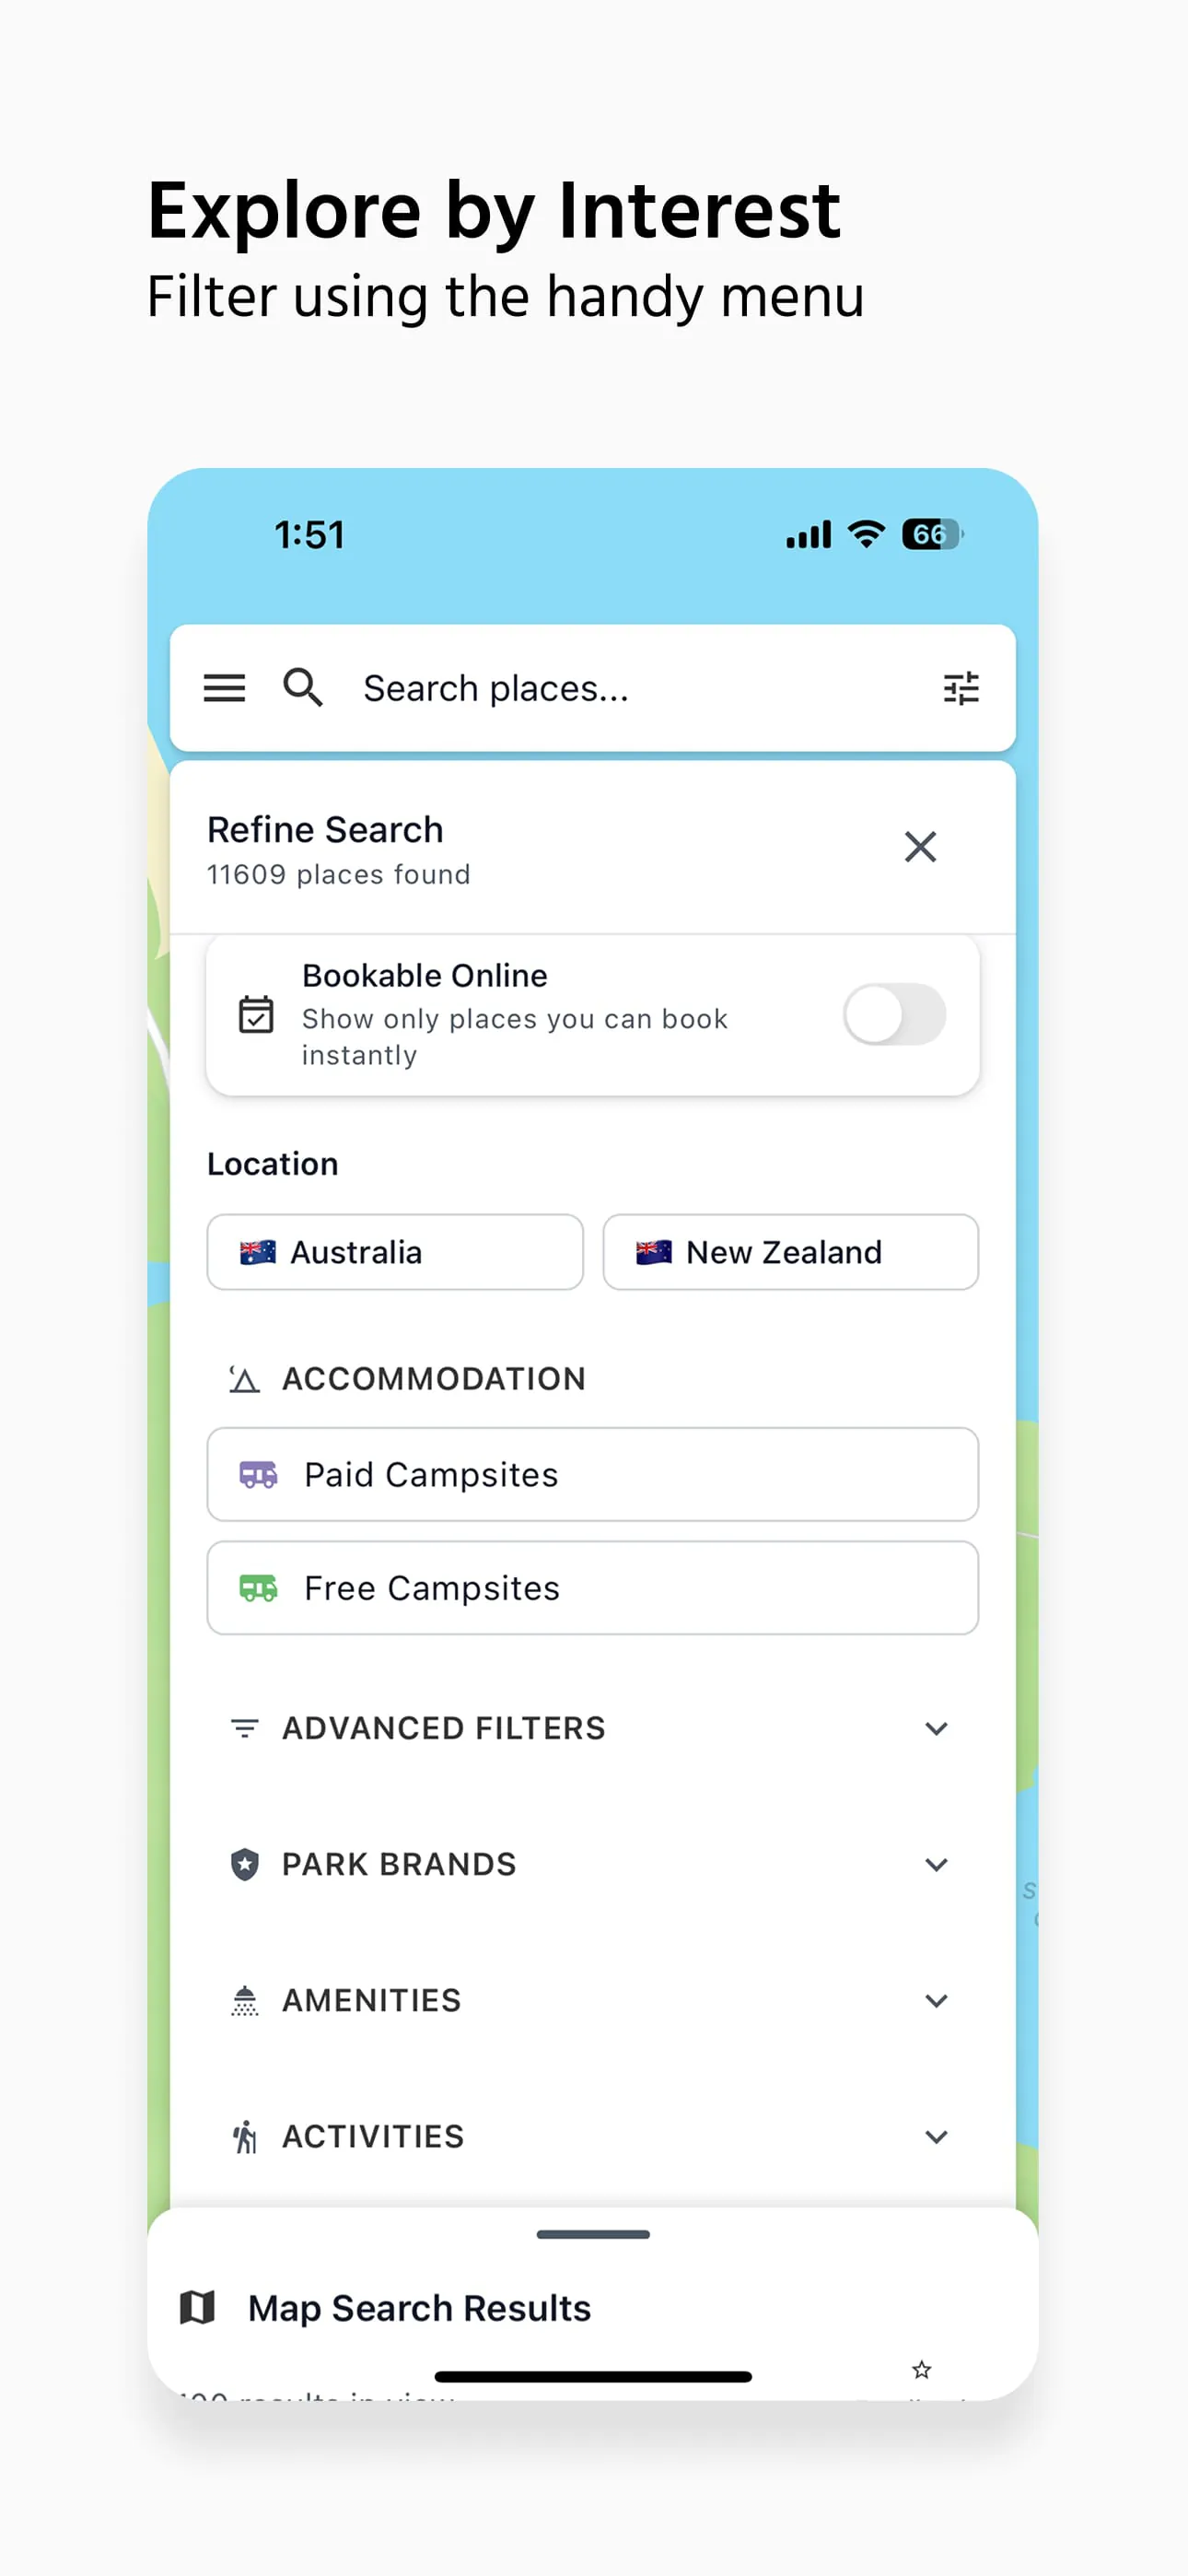Tap the Amenities shower icon
1188x2576 pixels.
[245, 2000]
